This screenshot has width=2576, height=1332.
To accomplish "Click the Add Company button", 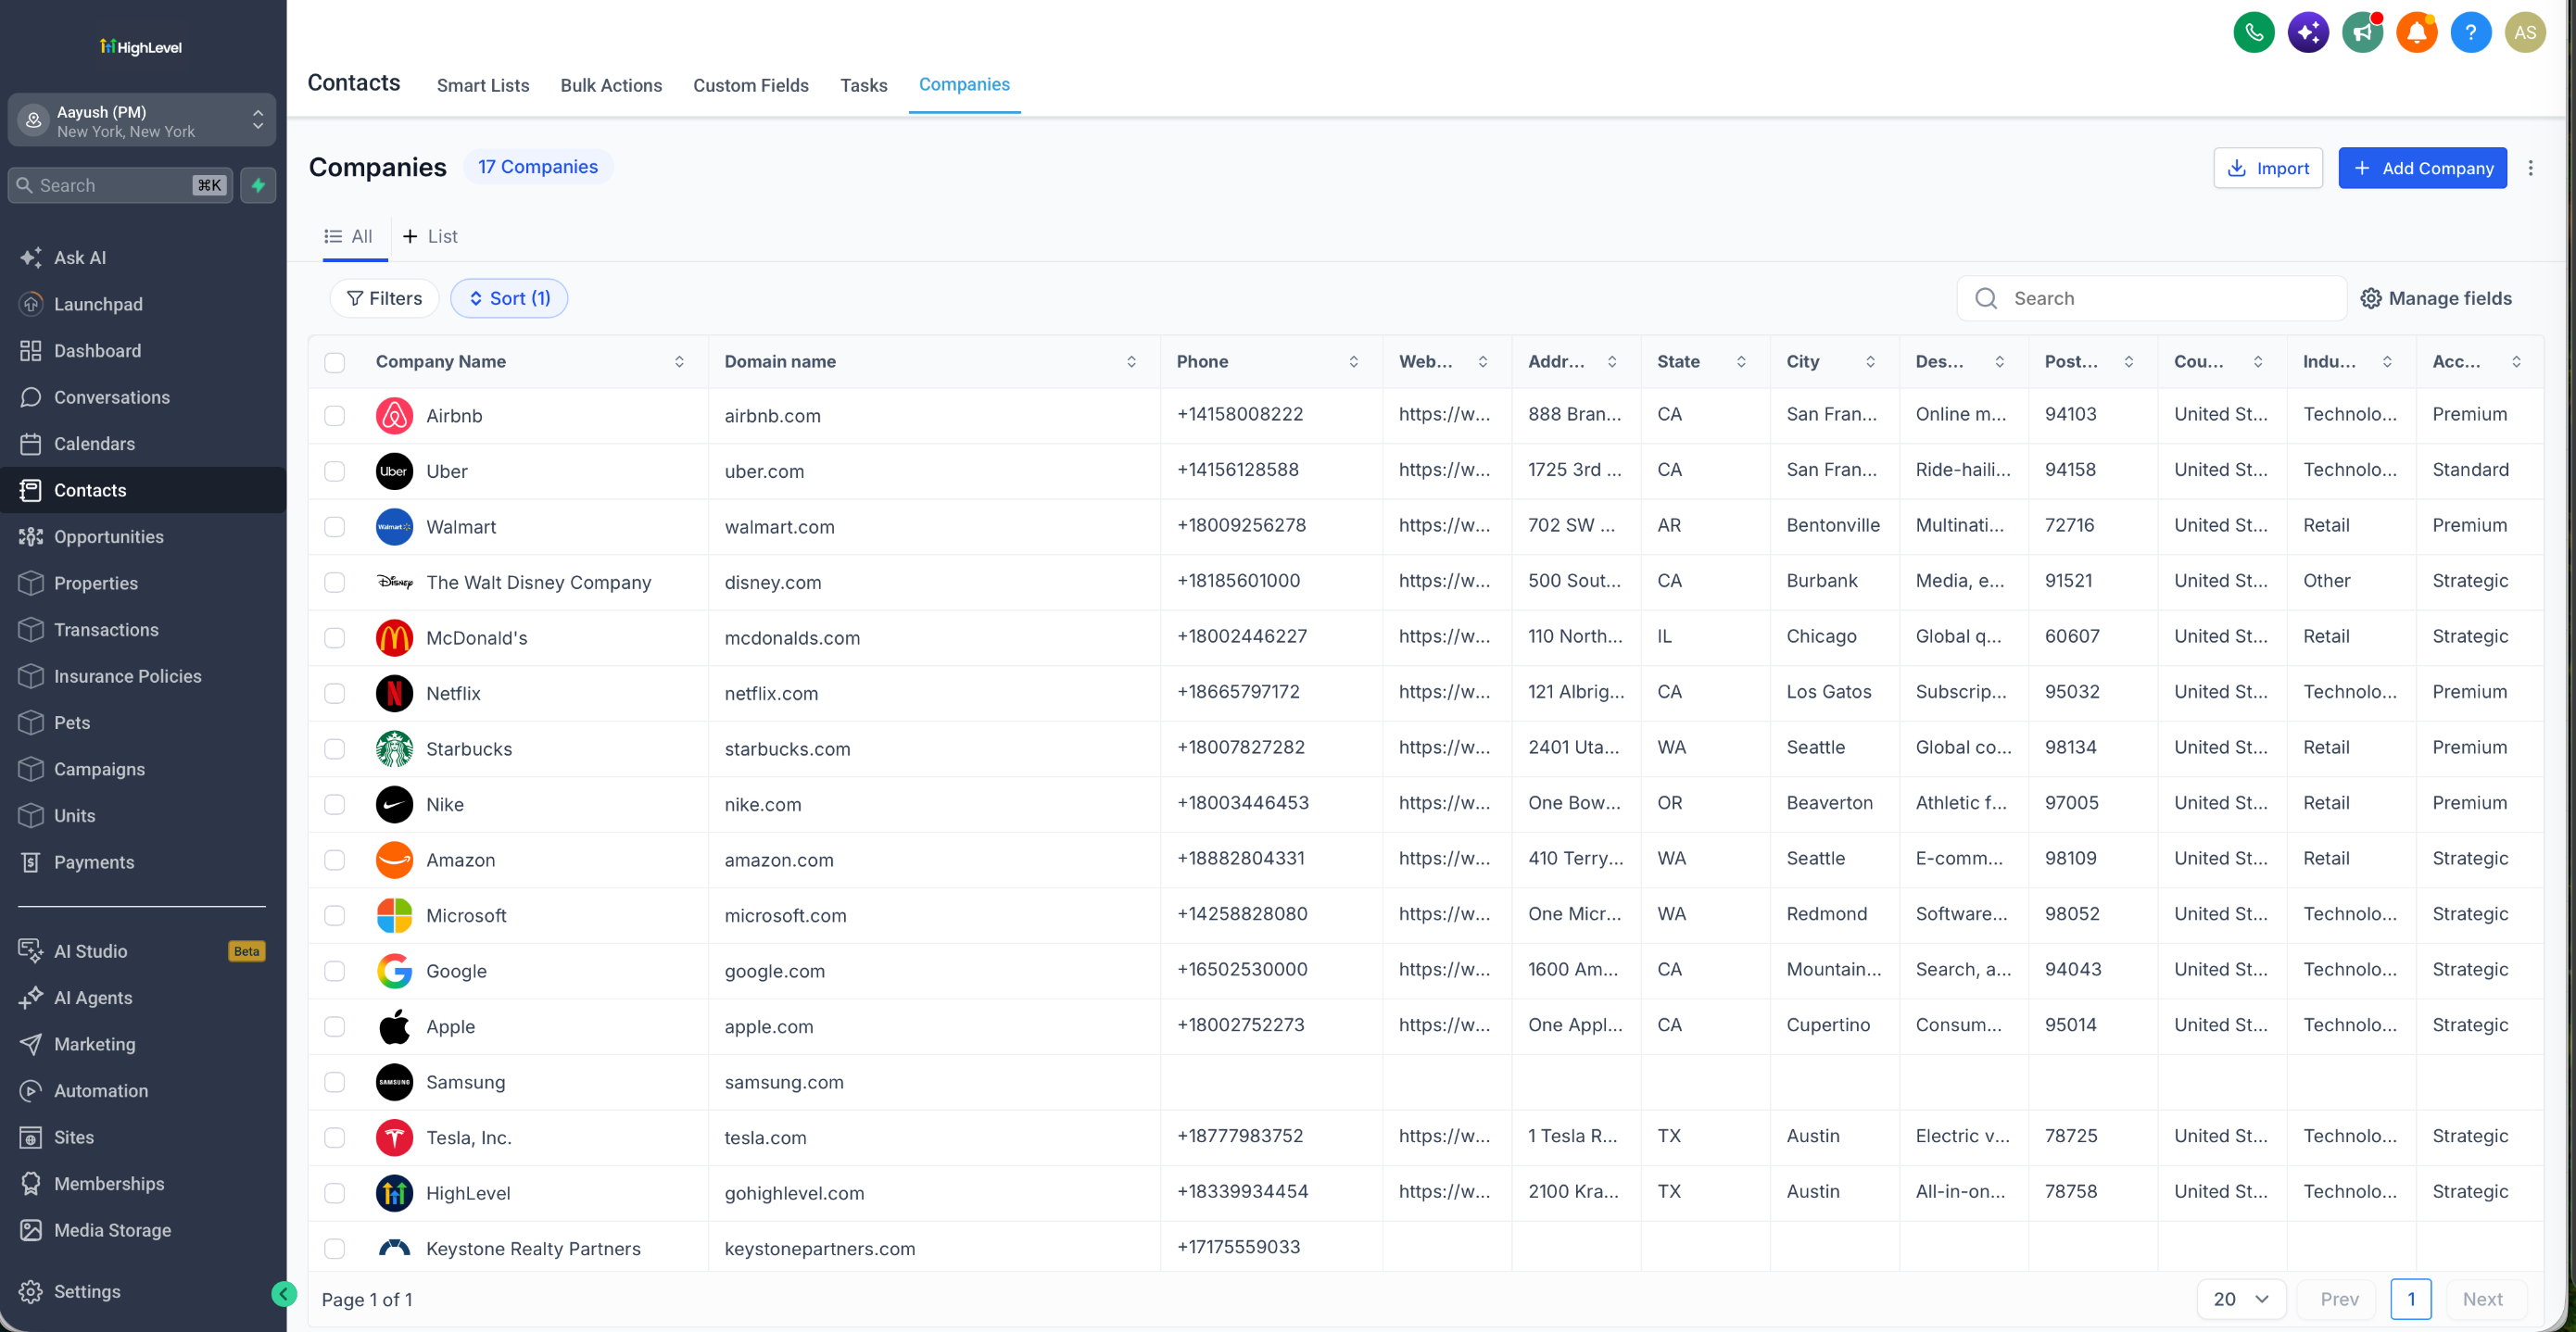I will (2422, 168).
